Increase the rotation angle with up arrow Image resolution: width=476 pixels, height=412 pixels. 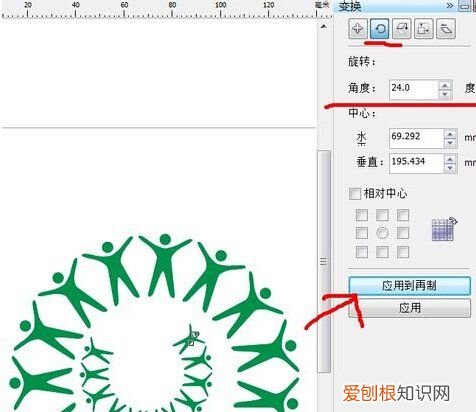pyautogui.click(x=445, y=85)
